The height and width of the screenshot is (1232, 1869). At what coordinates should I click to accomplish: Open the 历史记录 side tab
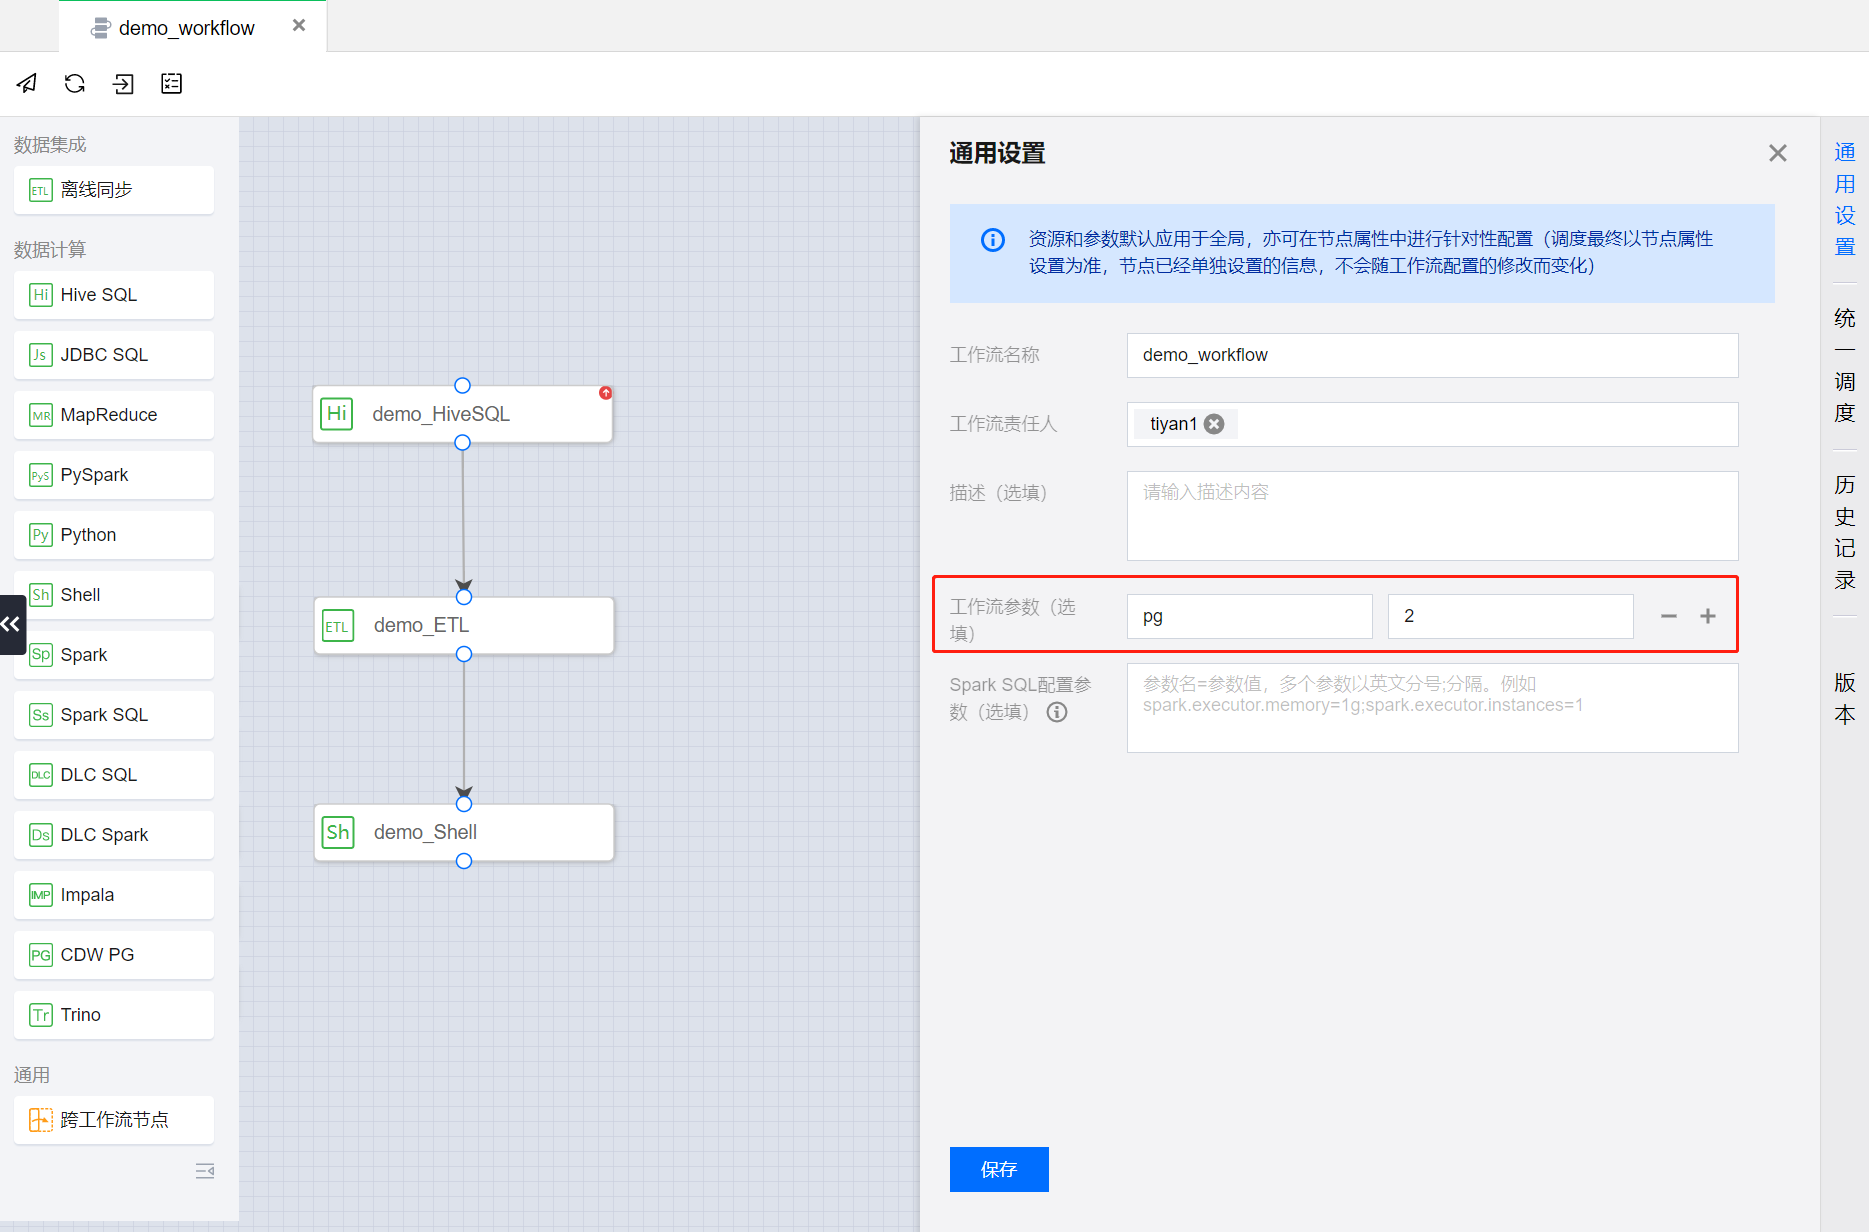tap(1845, 532)
